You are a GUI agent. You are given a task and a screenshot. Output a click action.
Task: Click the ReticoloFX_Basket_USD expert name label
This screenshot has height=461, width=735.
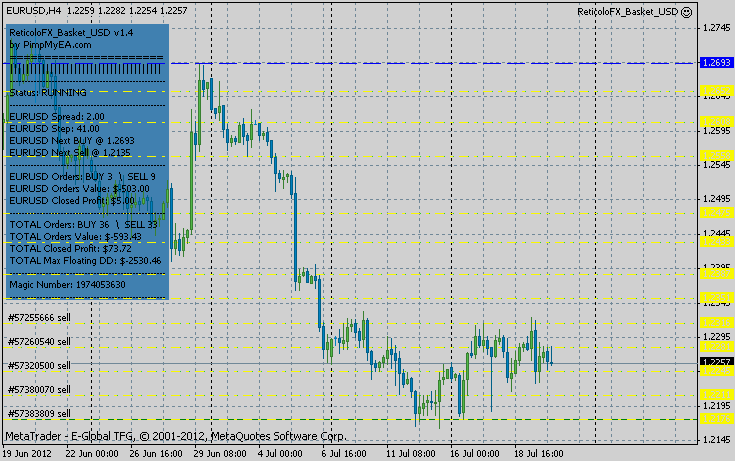[x=628, y=12]
